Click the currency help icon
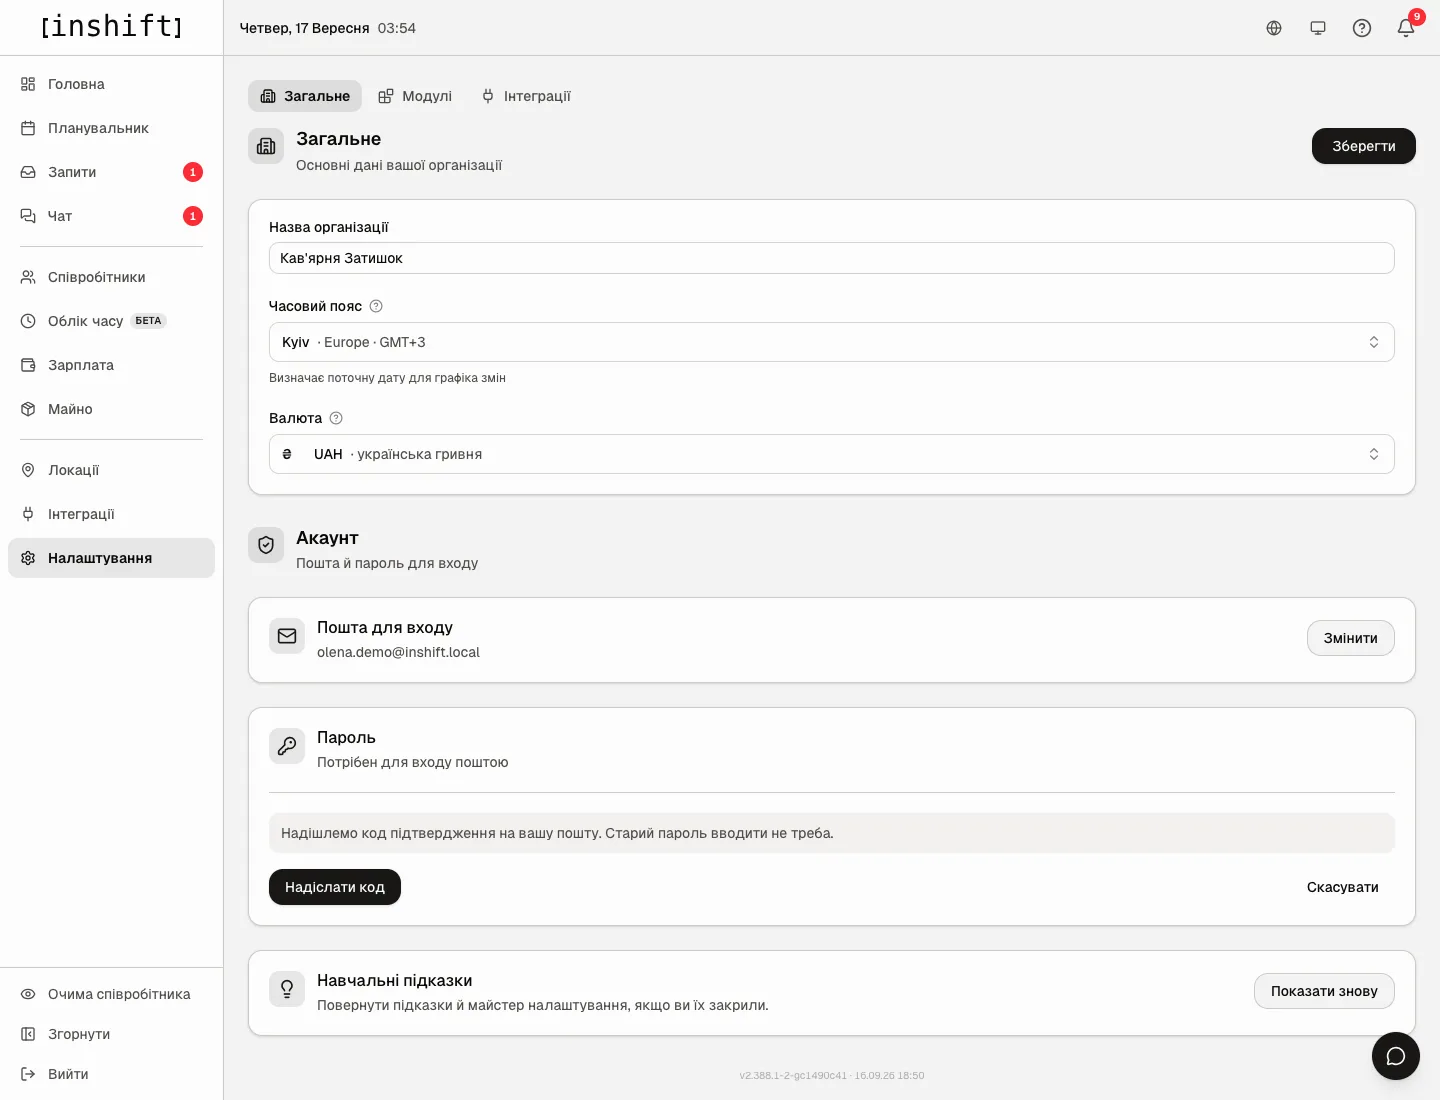 [x=336, y=418]
